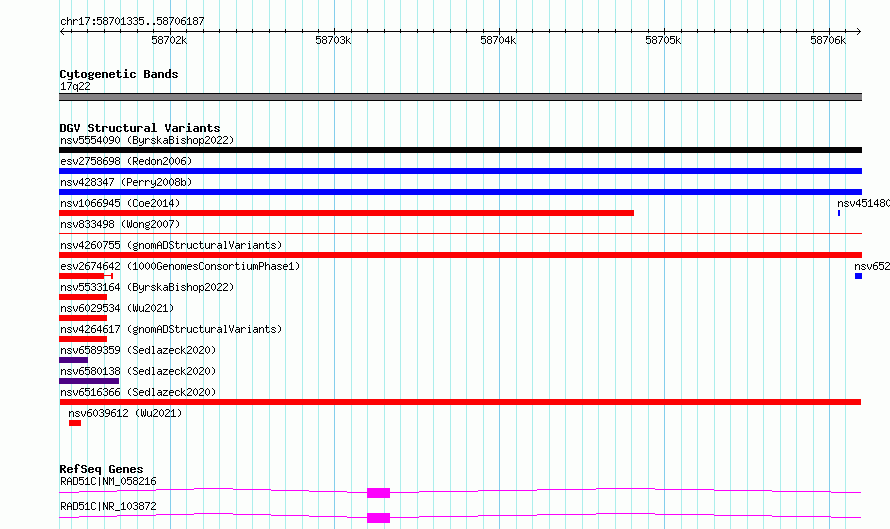
Task: Click the small nsv6039612 (Wu2021) red bar
Action: tap(75, 423)
